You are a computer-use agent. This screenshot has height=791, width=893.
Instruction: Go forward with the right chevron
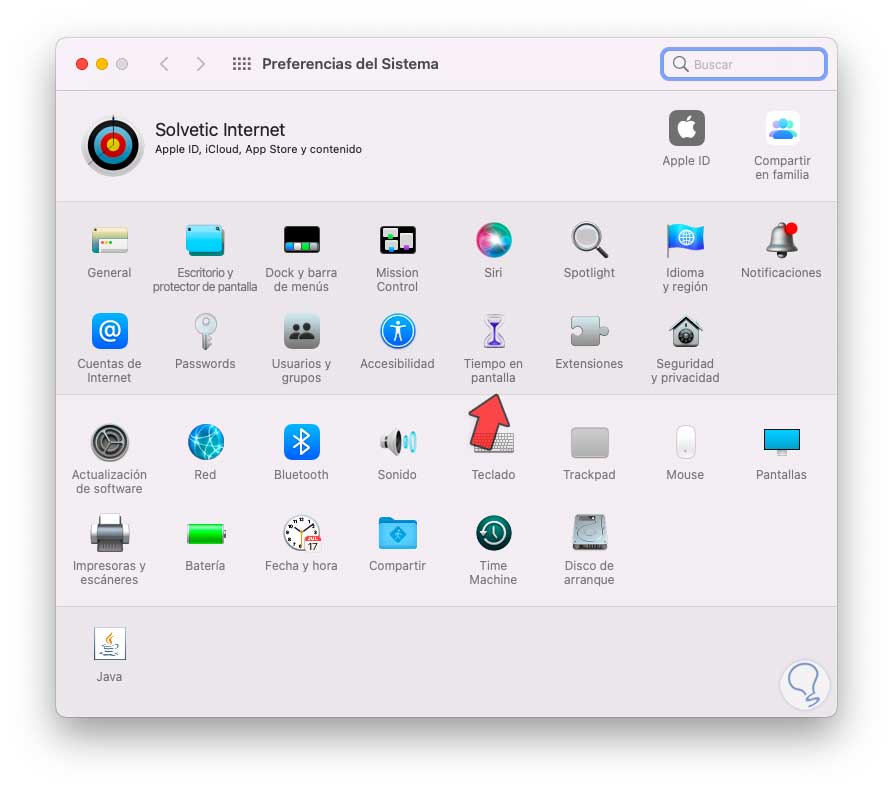point(200,64)
